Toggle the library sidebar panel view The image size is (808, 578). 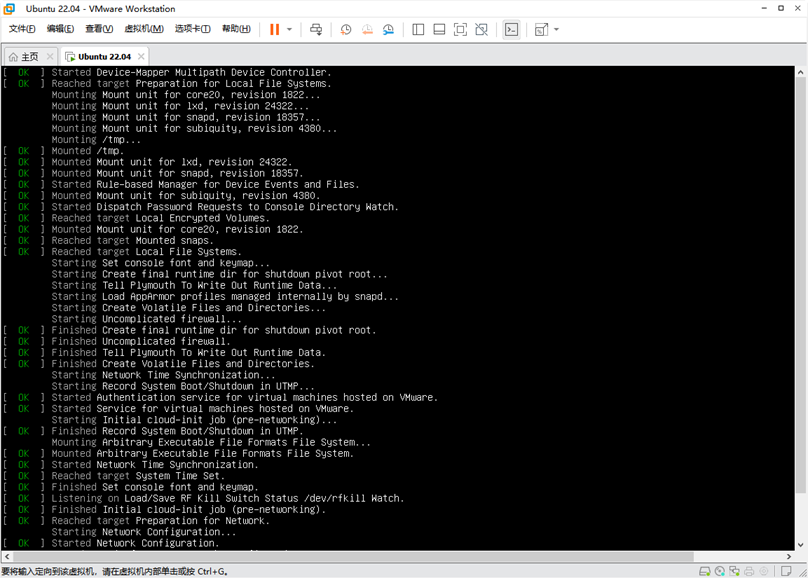tap(418, 29)
